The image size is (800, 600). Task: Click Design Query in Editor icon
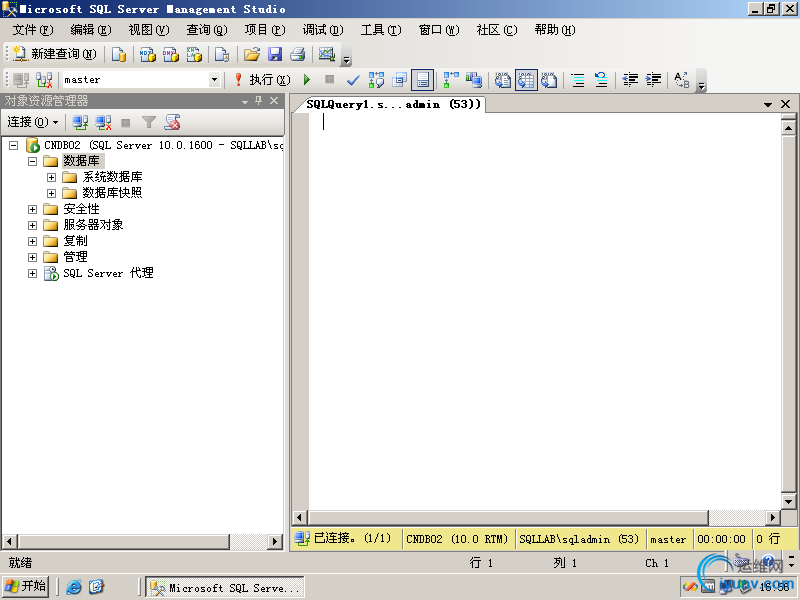[x=399, y=80]
